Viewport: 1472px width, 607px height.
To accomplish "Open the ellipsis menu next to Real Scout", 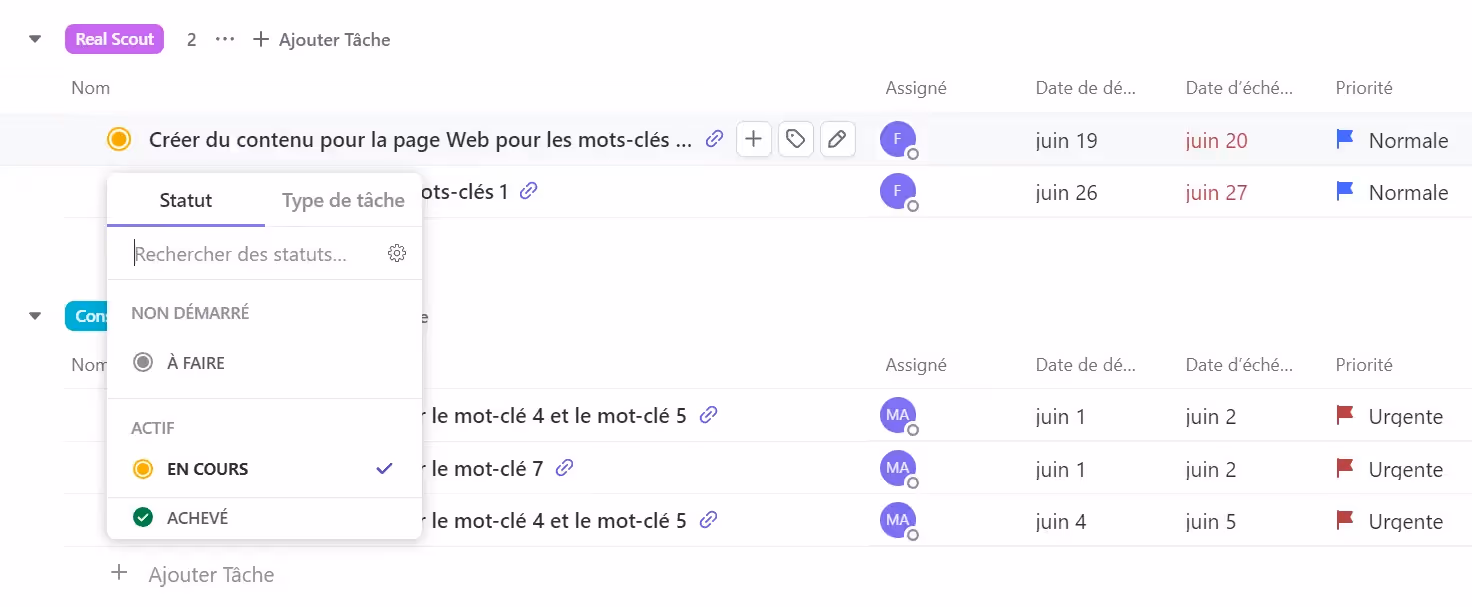I will click(x=224, y=38).
